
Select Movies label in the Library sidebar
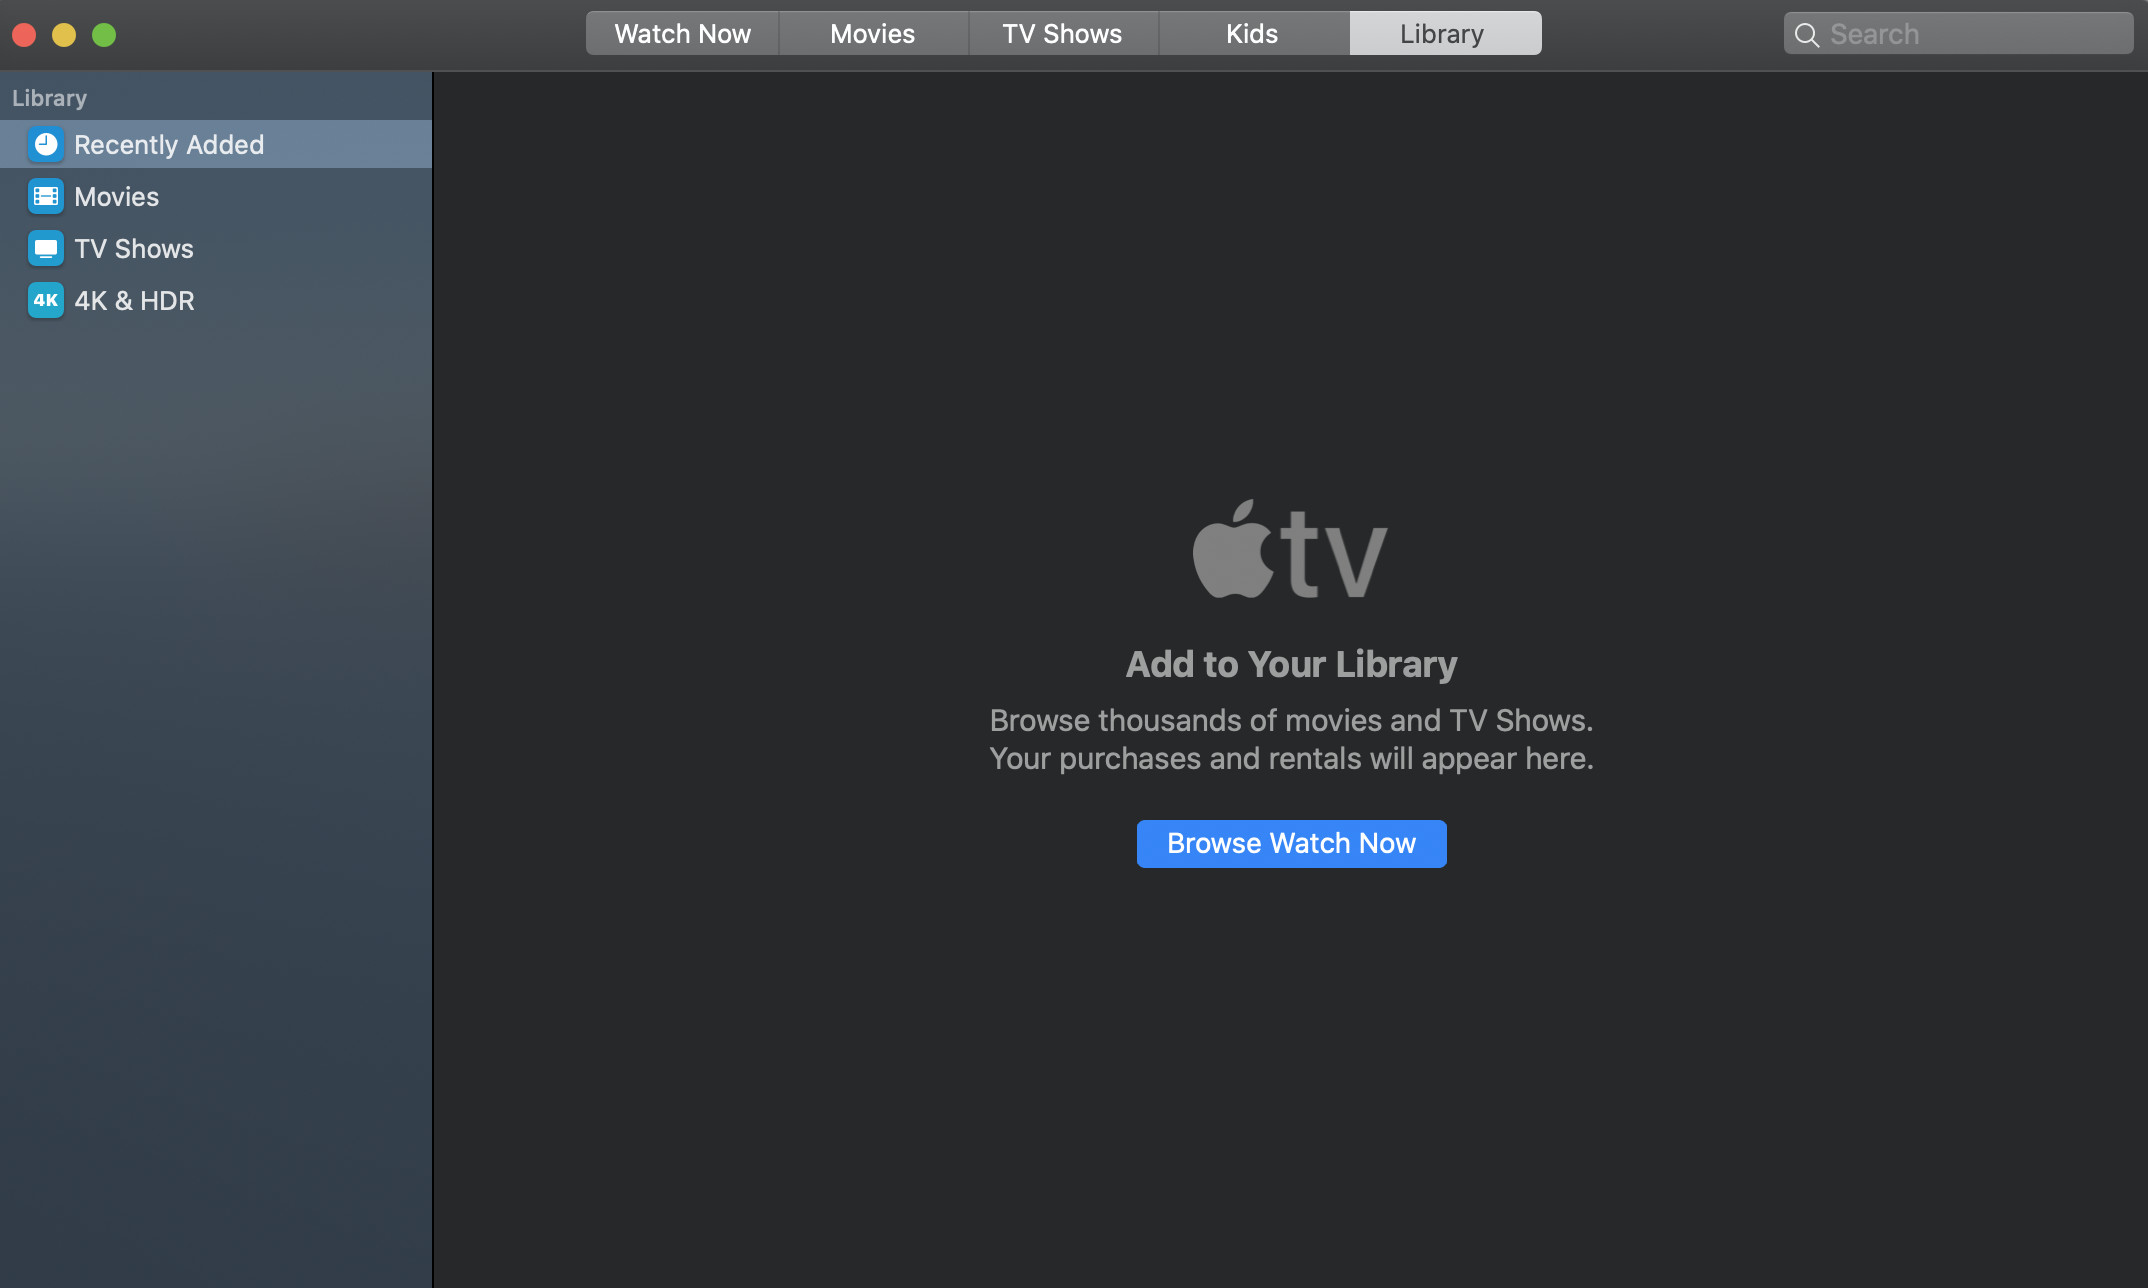coord(117,197)
